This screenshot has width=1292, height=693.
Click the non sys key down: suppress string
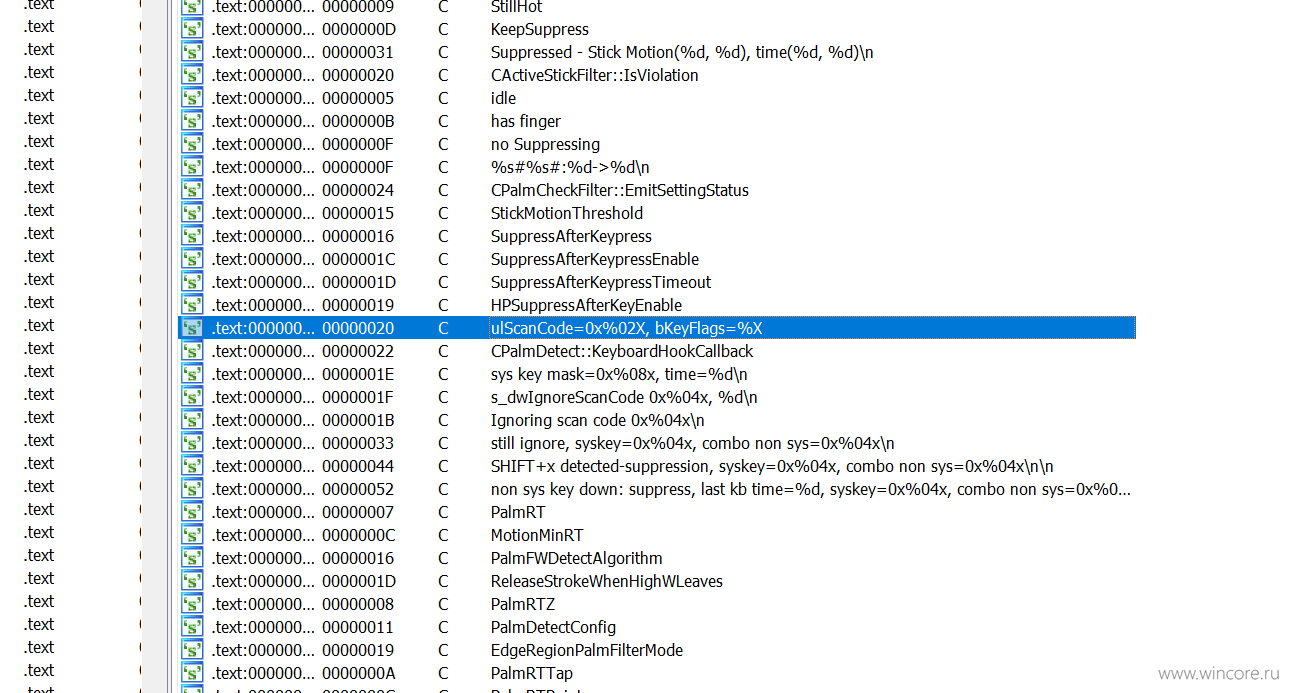pos(811,489)
